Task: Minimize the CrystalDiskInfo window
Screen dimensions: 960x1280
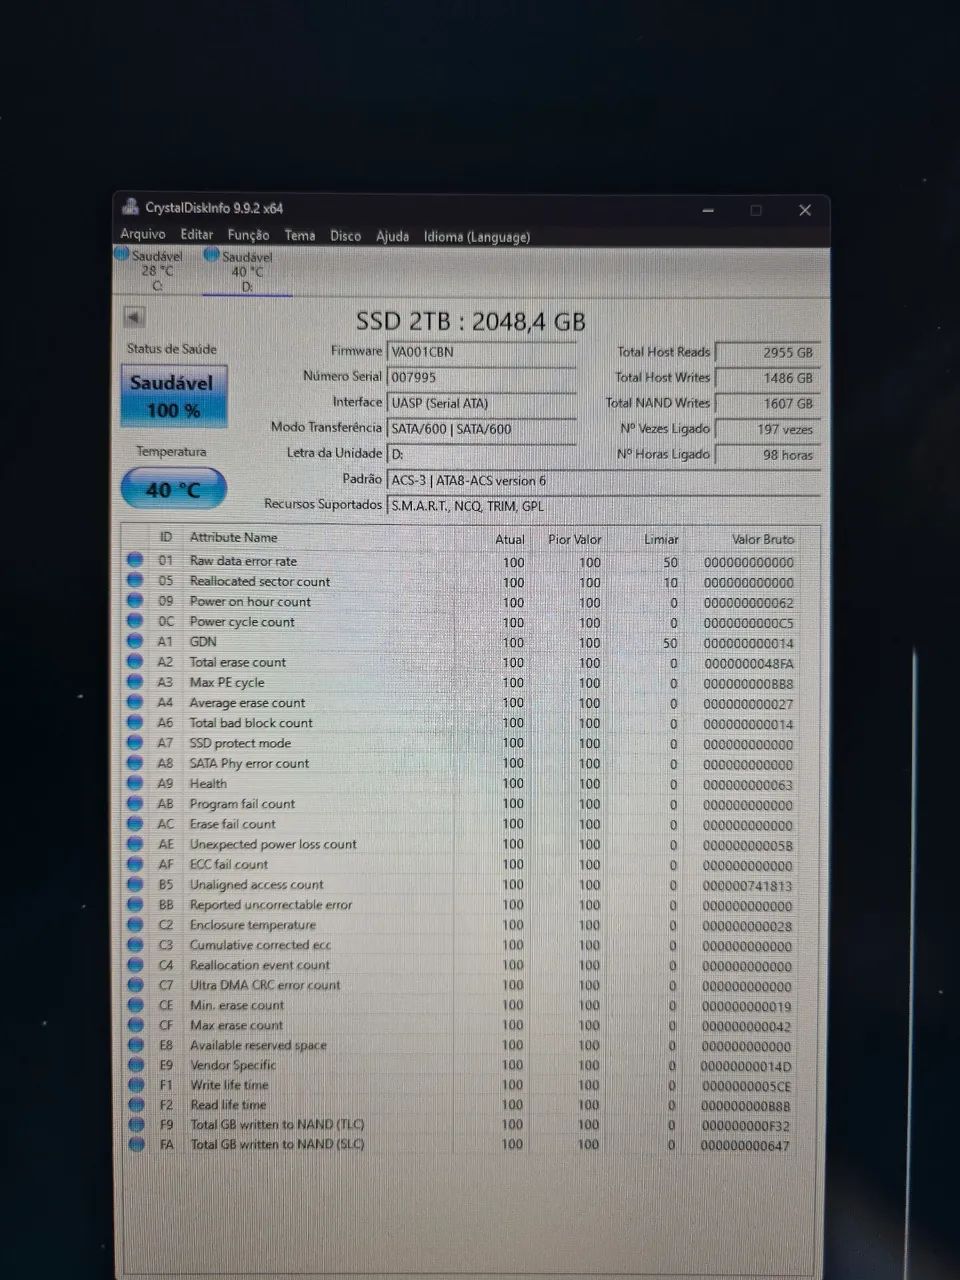Action: 708,210
